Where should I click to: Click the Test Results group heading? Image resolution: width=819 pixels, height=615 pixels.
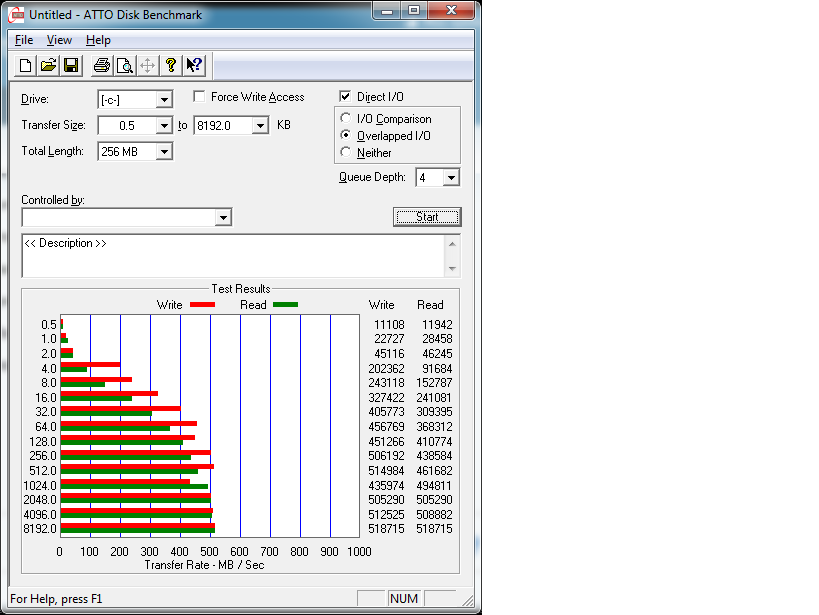coord(241,289)
